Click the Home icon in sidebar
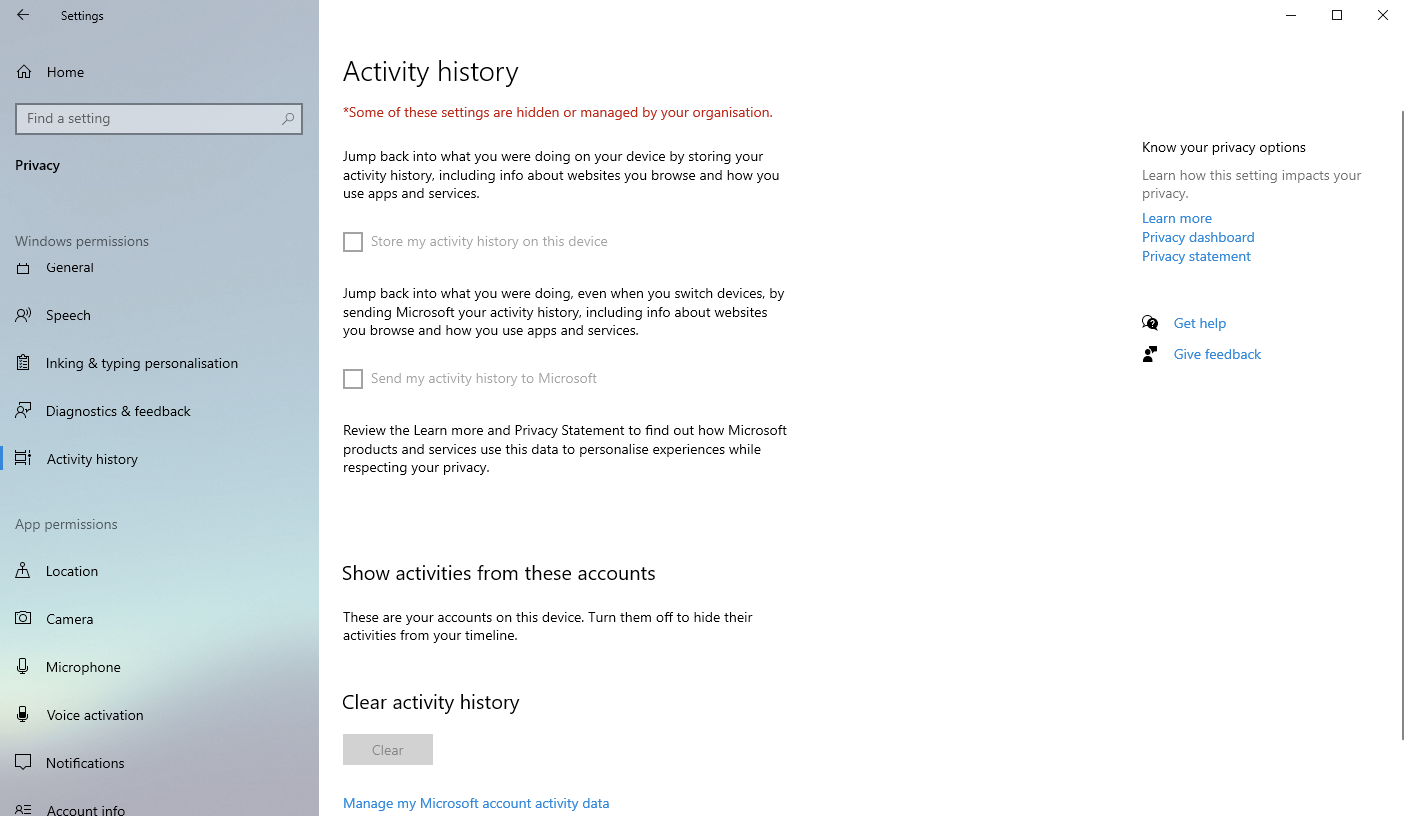This screenshot has height=816, width=1406. click(x=24, y=72)
